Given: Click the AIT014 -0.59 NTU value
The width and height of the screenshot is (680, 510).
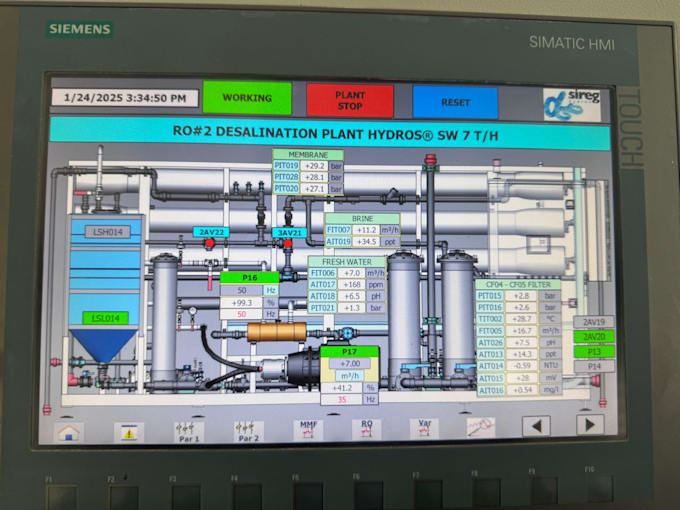Looking at the screenshot, I should click(522, 366).
